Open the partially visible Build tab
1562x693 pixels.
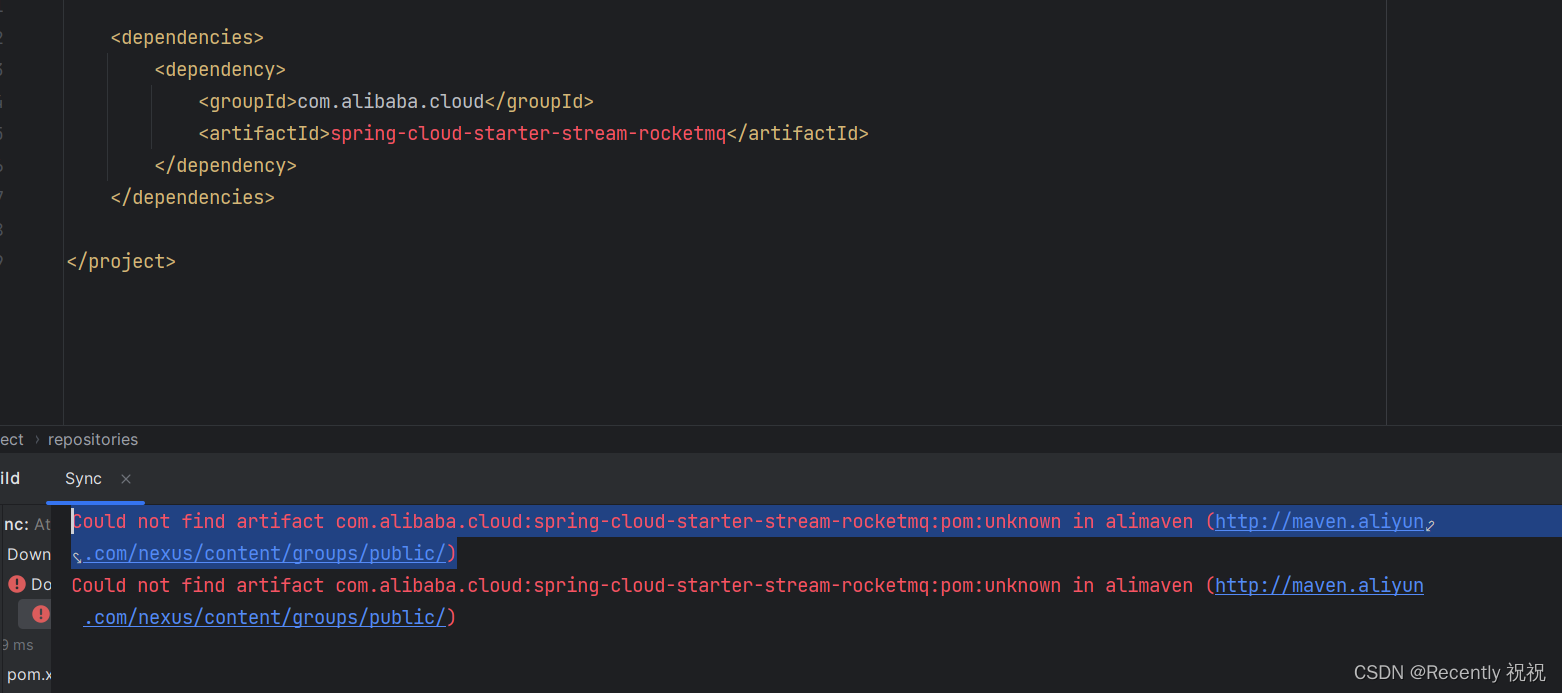click(x=10, y=479)
